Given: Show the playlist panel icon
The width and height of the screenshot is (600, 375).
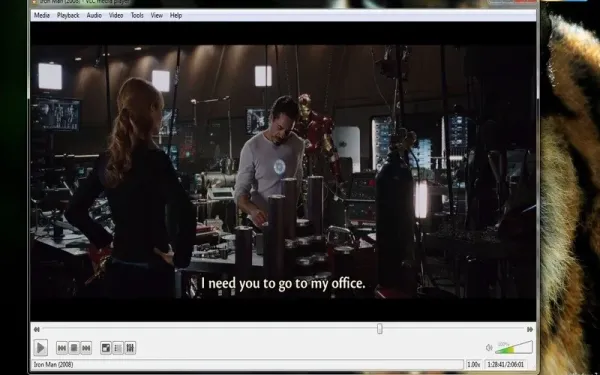Looking at the screenshot, I should click(x=118, y=348).
